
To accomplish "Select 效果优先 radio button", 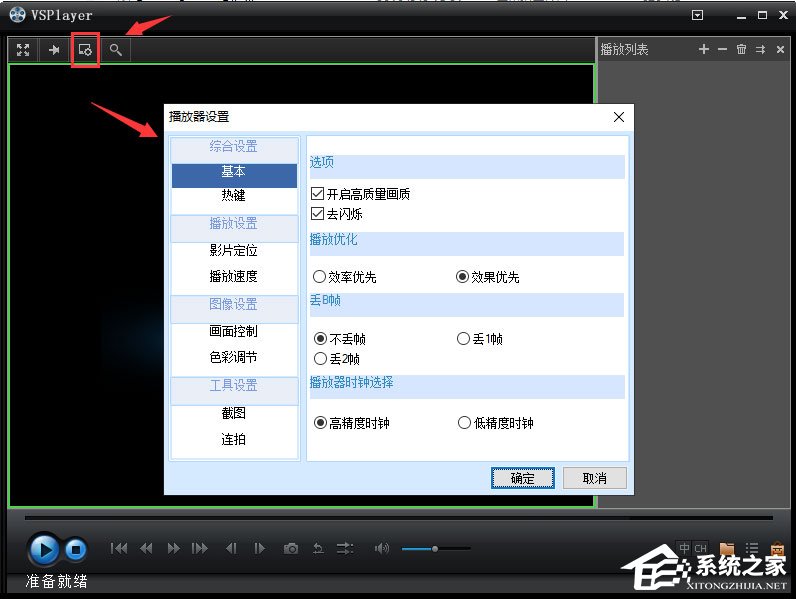I will point(462,277).
